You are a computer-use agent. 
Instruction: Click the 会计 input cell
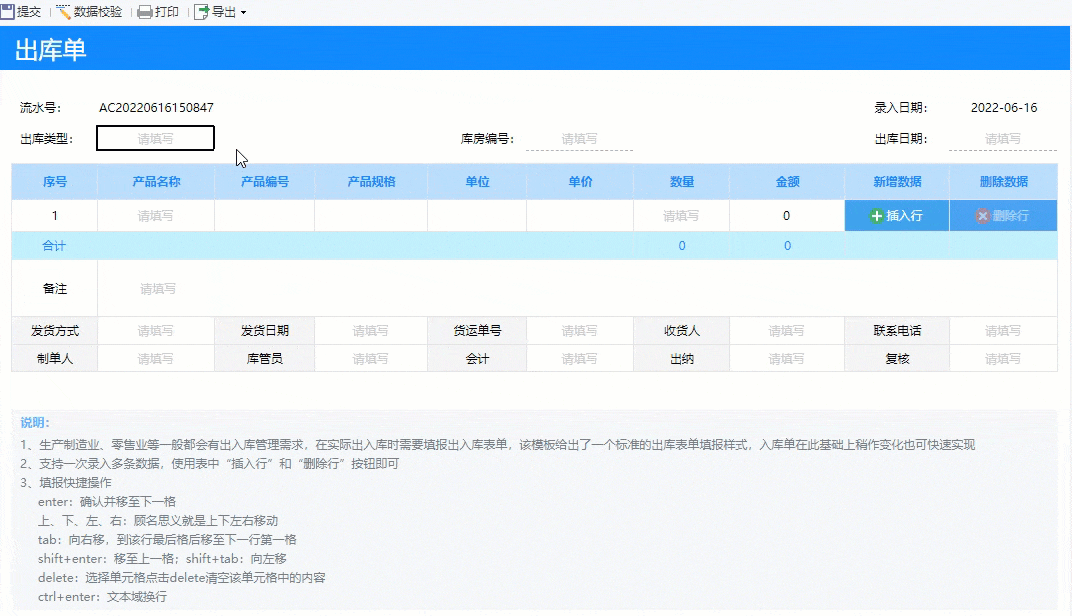(x=580, y=358)
